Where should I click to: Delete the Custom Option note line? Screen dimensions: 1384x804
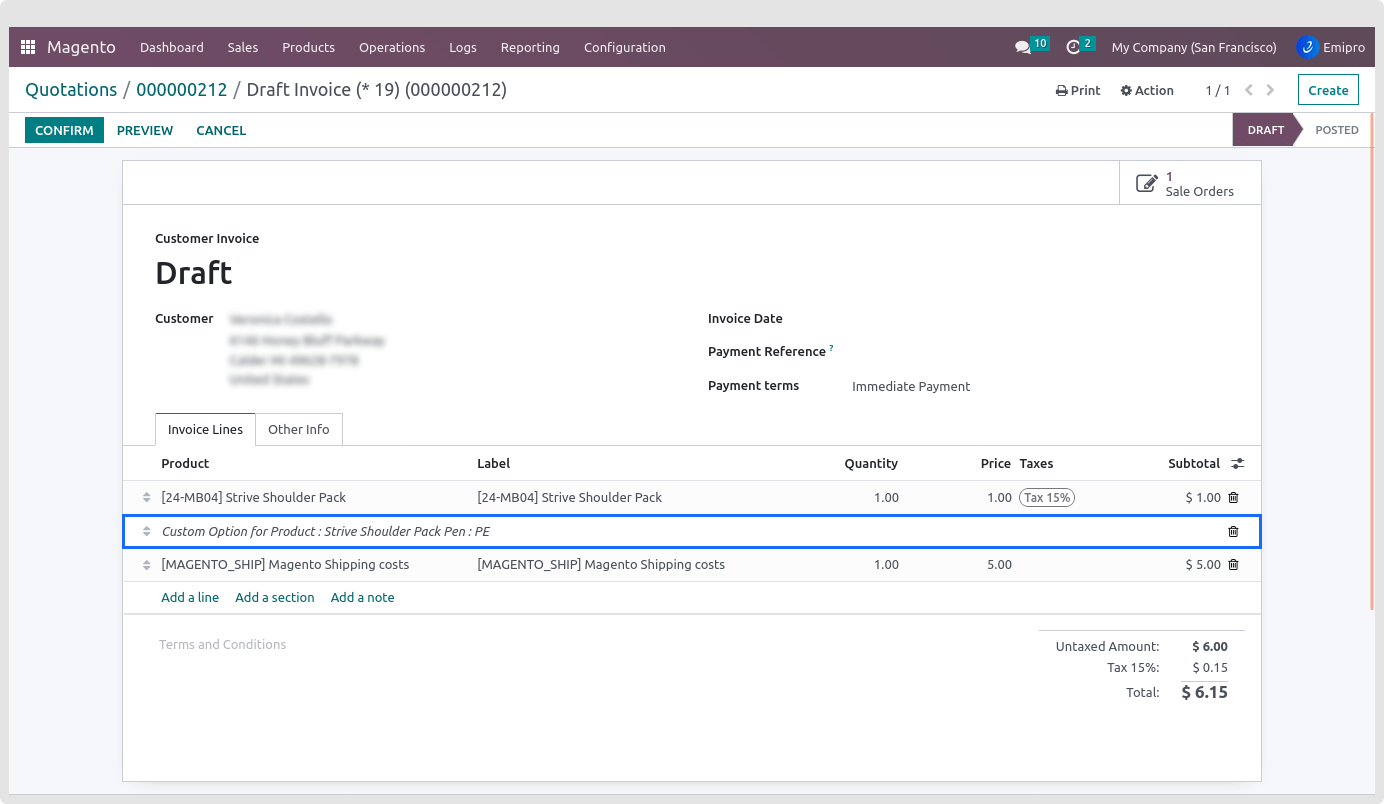(1233, 532)
